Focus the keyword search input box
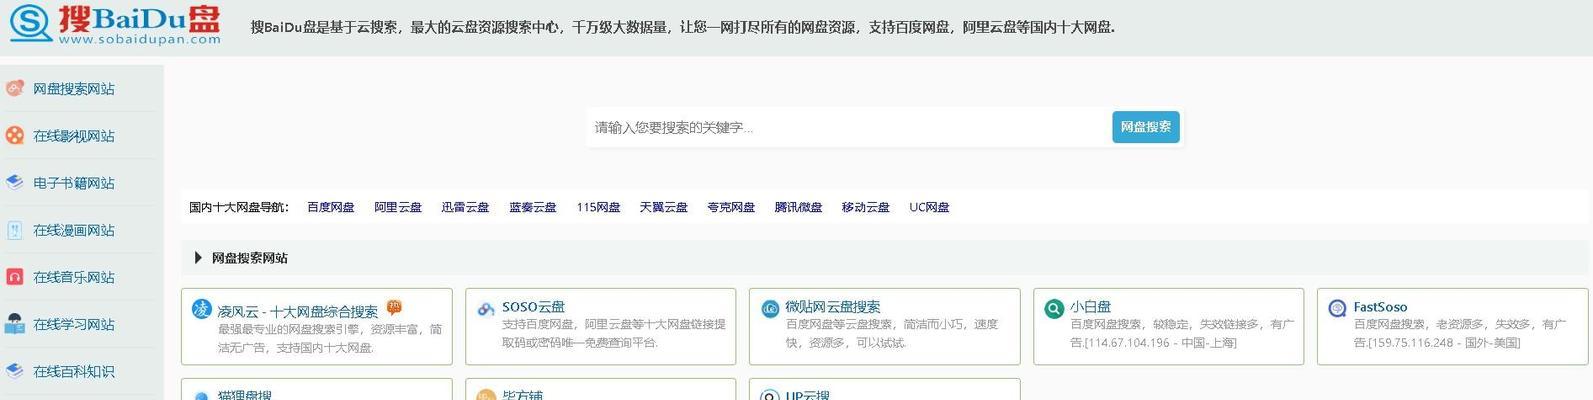The image size is (1593, 400). pos(848,127)
